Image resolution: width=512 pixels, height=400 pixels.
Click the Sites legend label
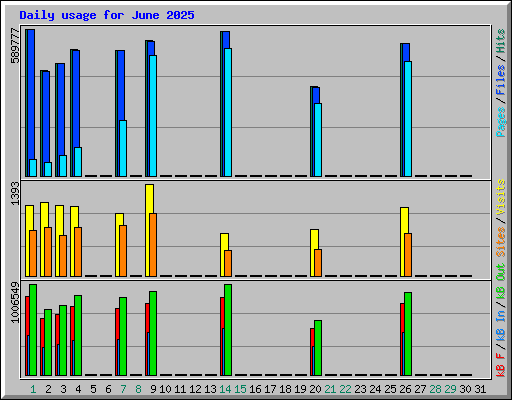coord(501,242)
